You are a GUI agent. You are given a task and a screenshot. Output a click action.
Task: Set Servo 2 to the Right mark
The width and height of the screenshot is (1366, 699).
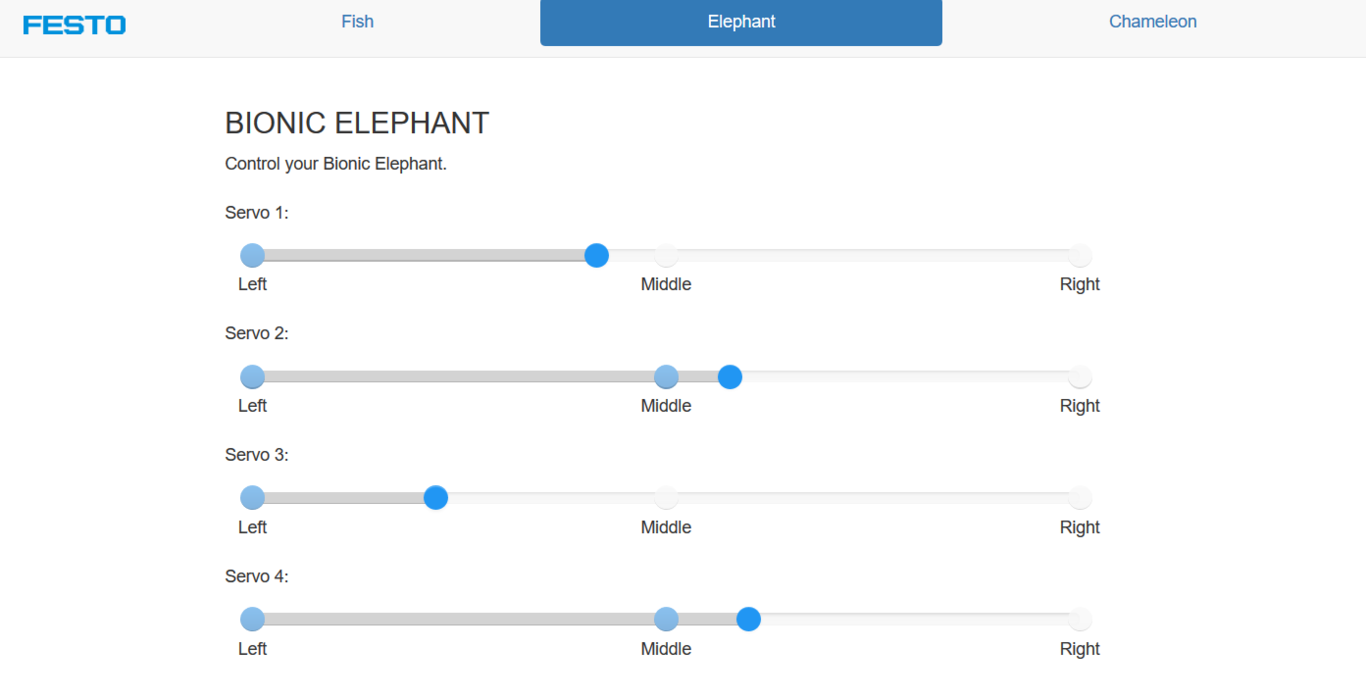[x=1079, y=377]
